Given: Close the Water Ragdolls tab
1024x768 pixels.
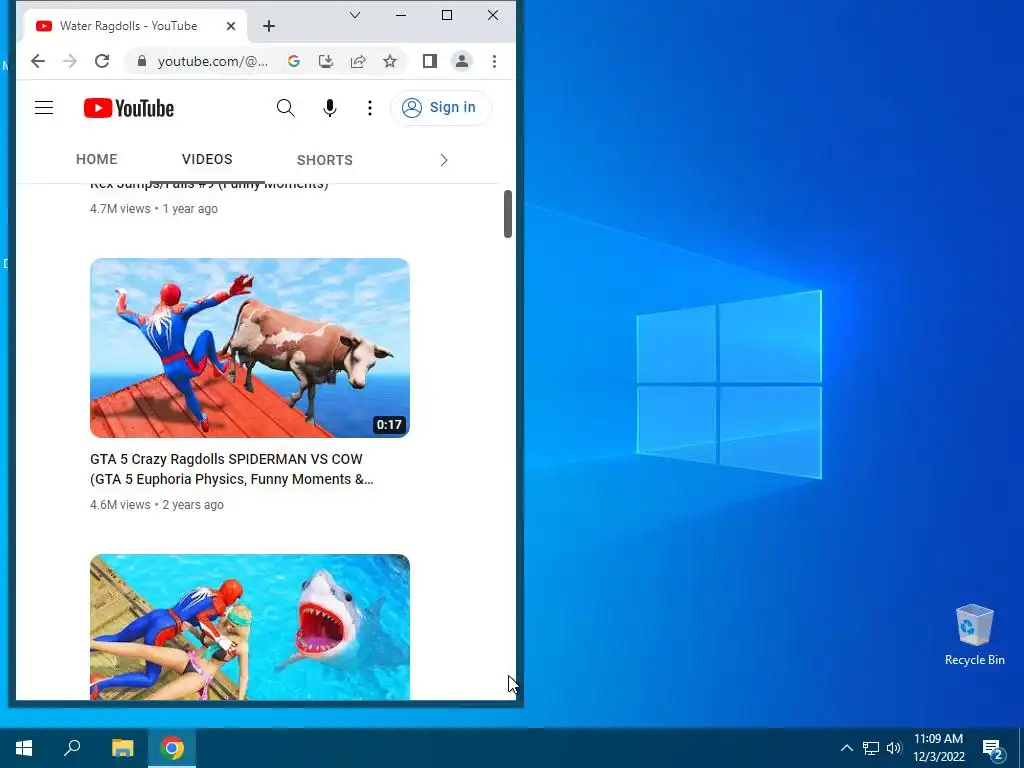Looking at the screenshot, I should [x=231, y=26].
